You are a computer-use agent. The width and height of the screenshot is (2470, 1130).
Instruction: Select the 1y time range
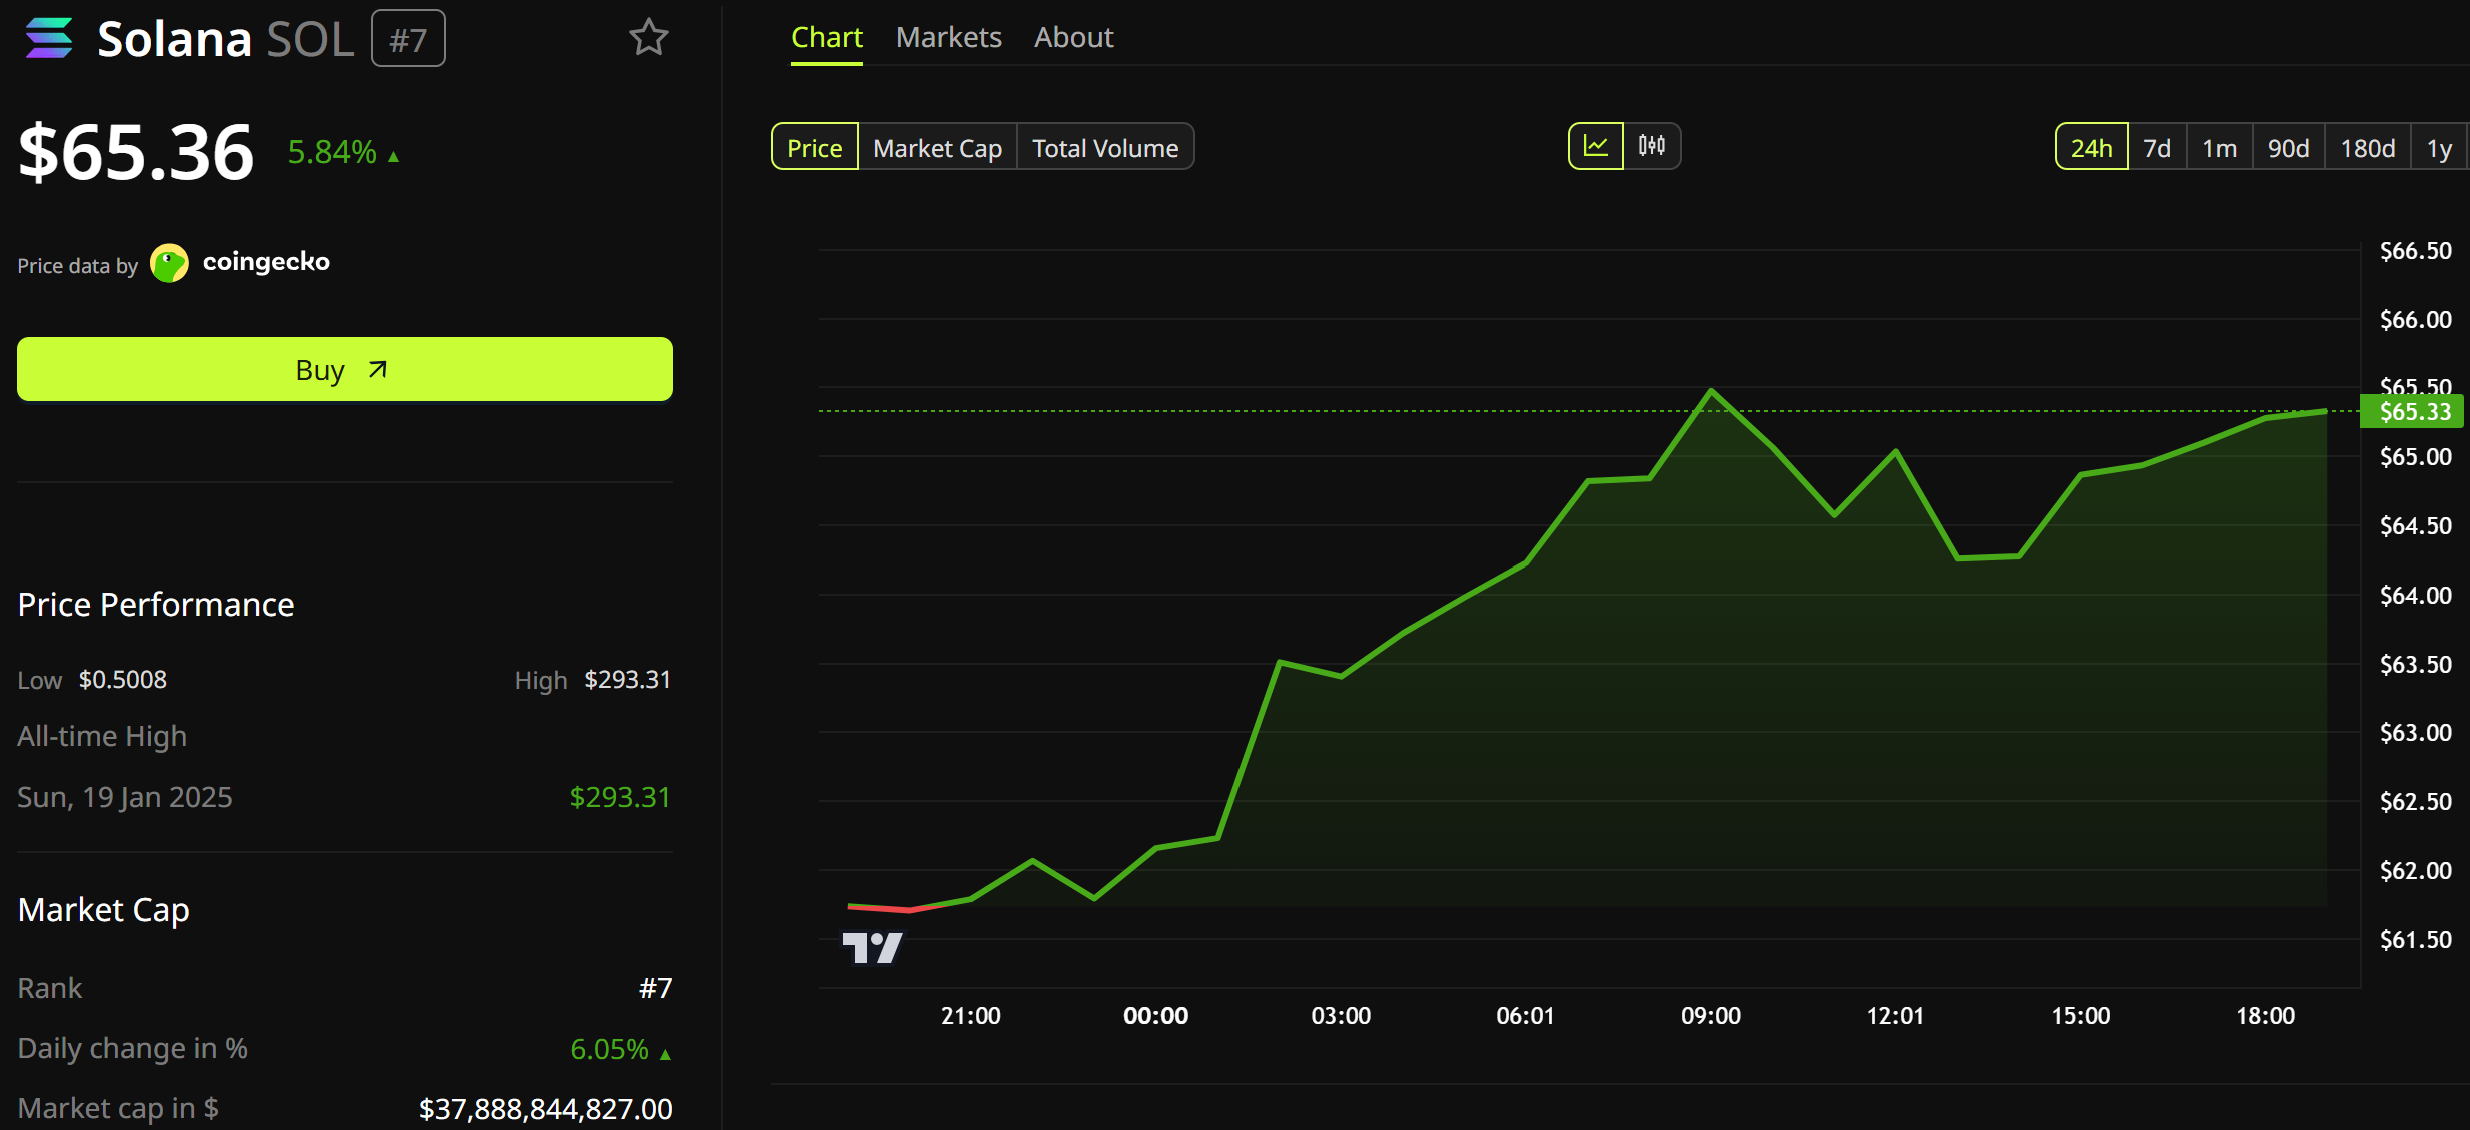[2440, 148]
